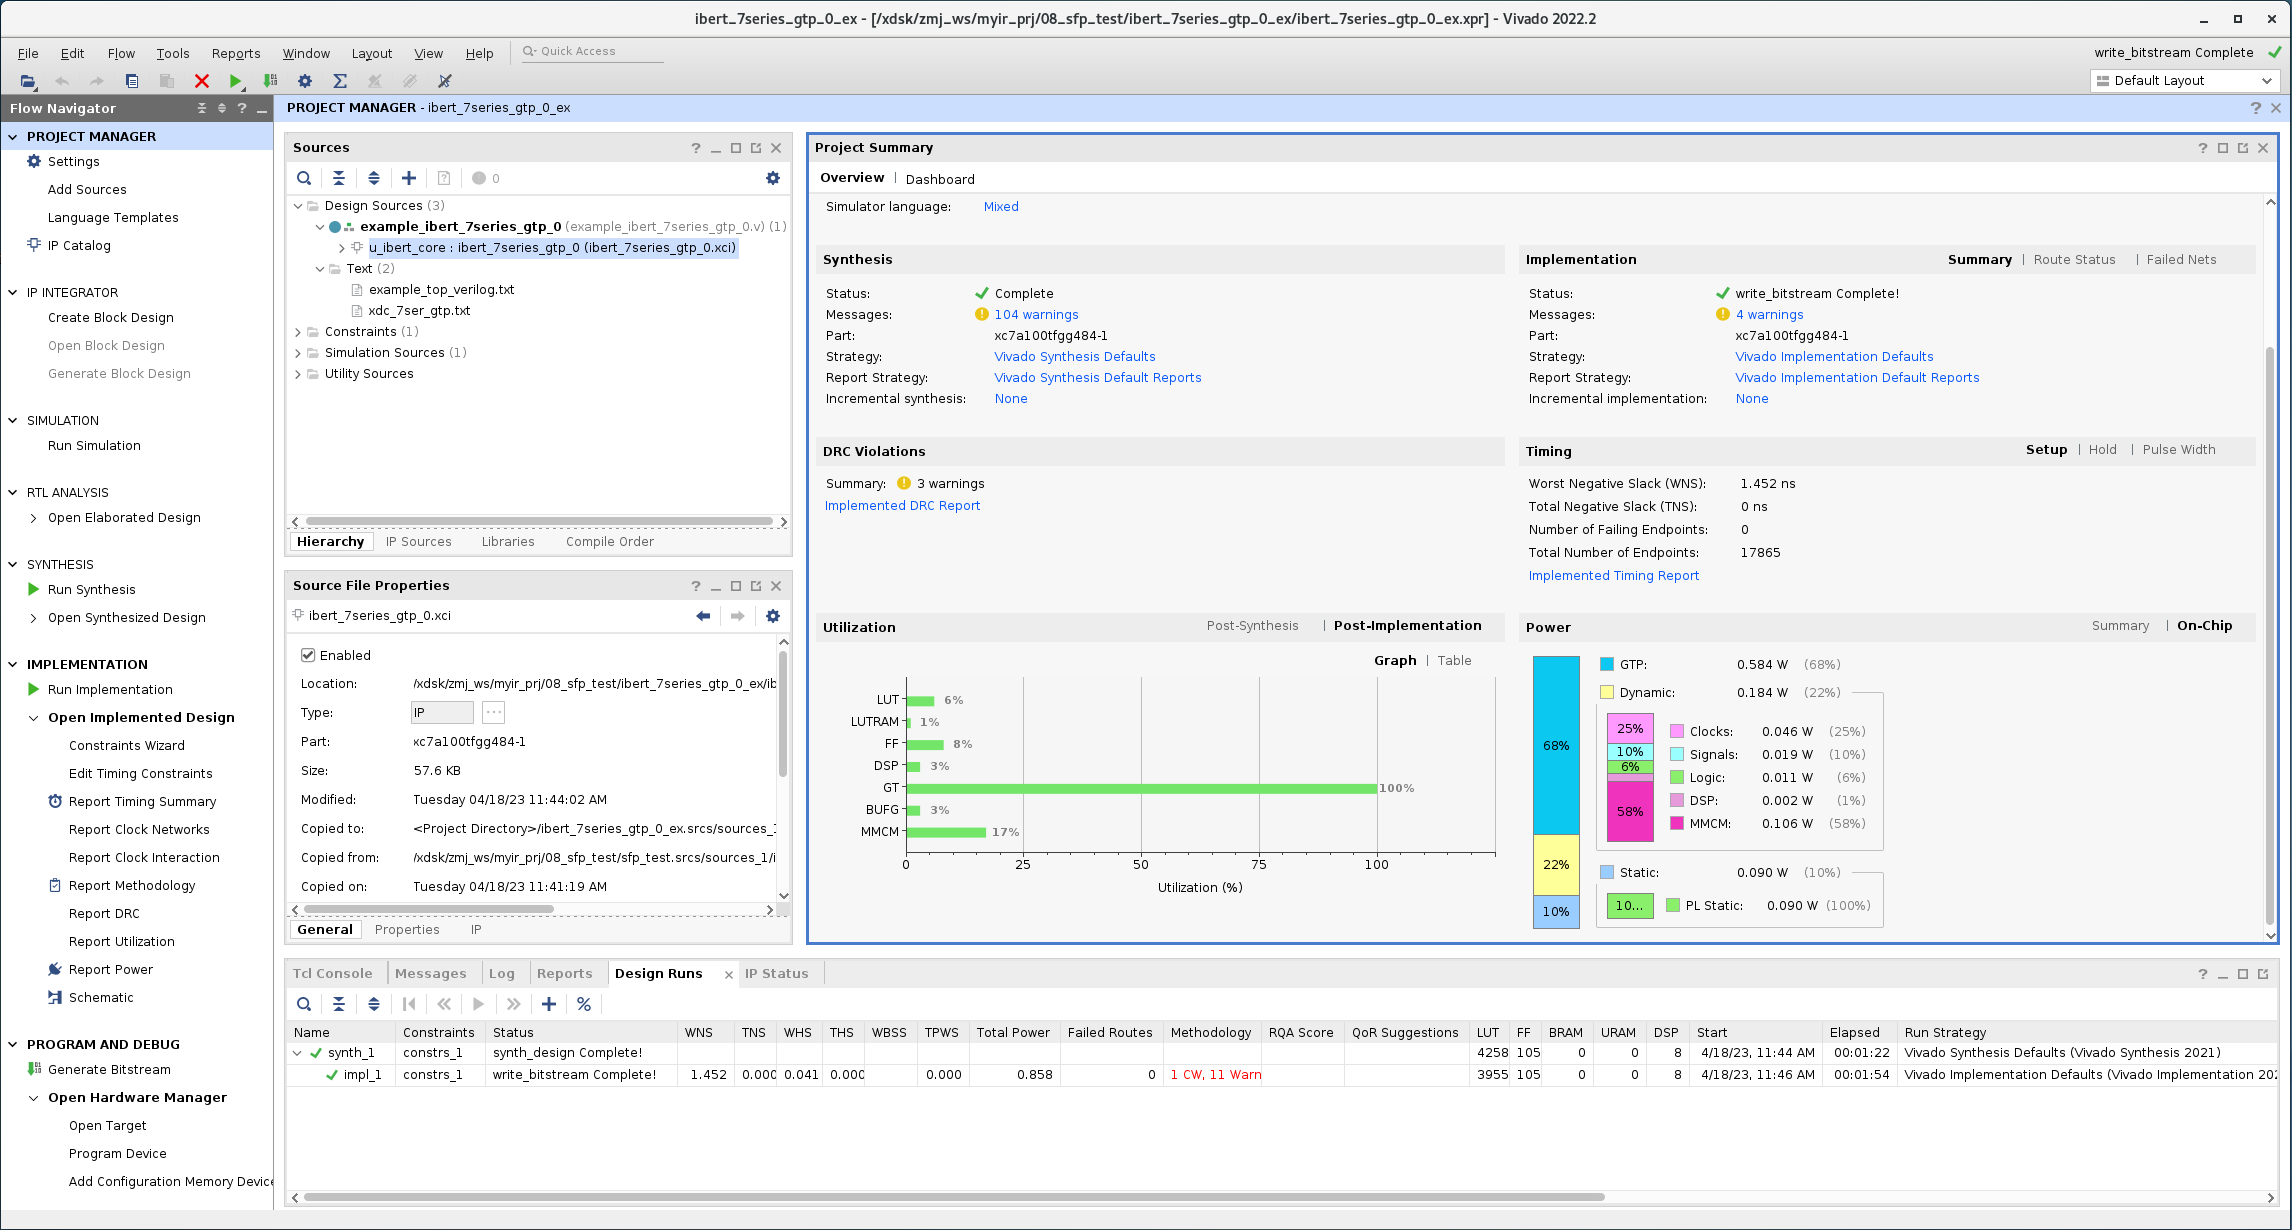
Task: Switch Utilization to Post-Synthesis
Action: [x=1252, y=626]
